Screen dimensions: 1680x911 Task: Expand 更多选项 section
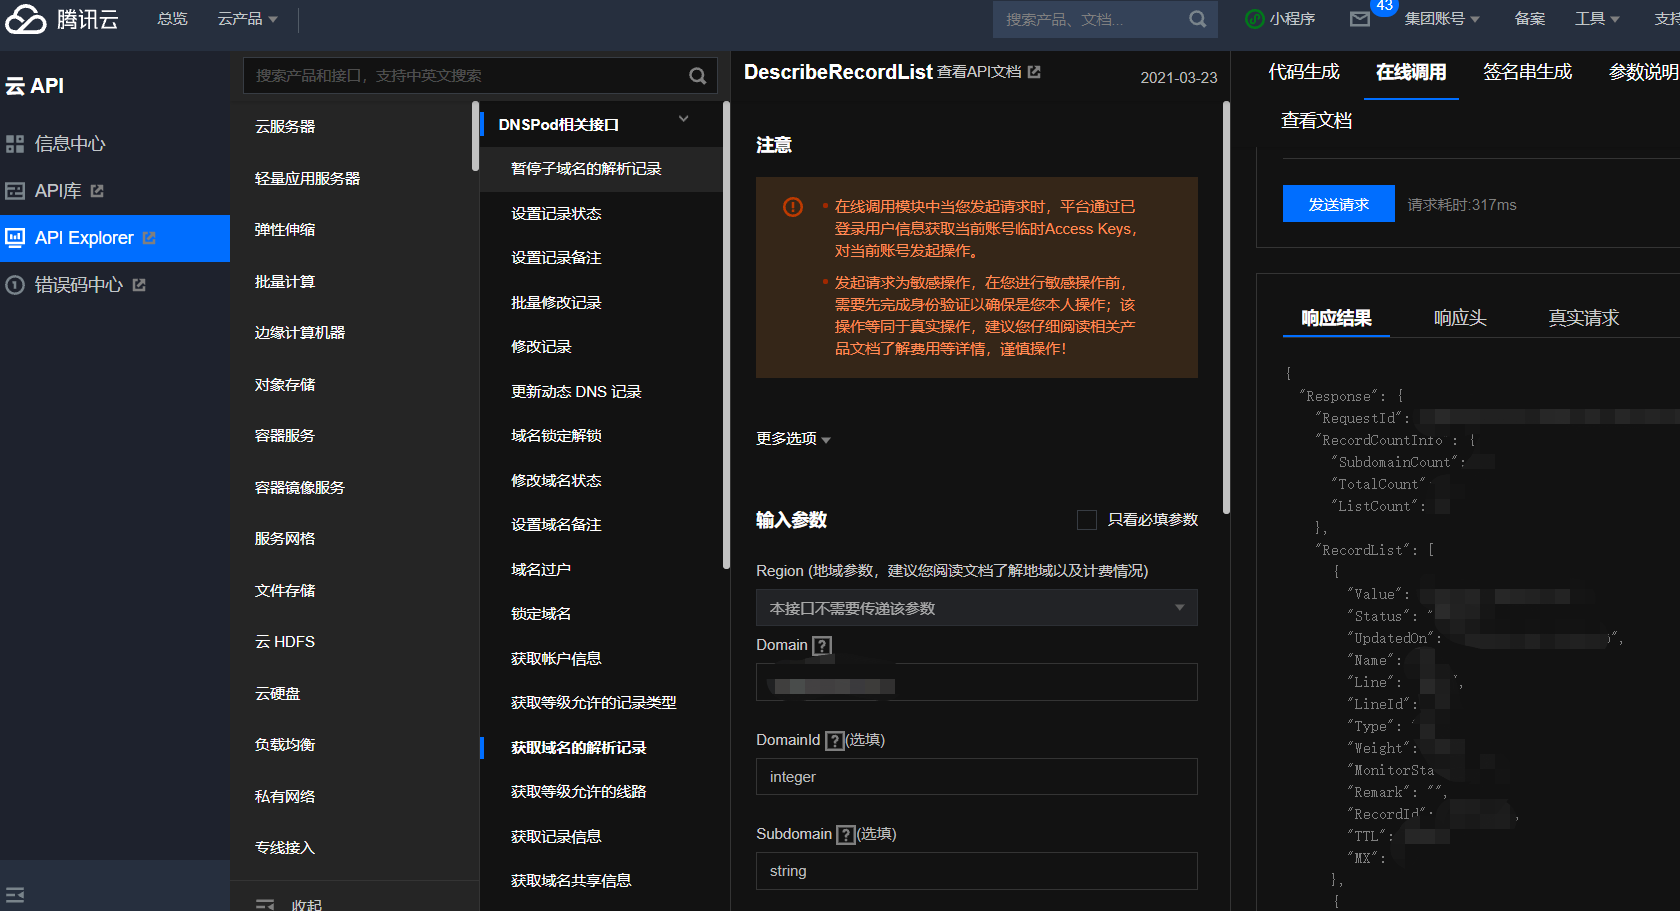[794, 439]
